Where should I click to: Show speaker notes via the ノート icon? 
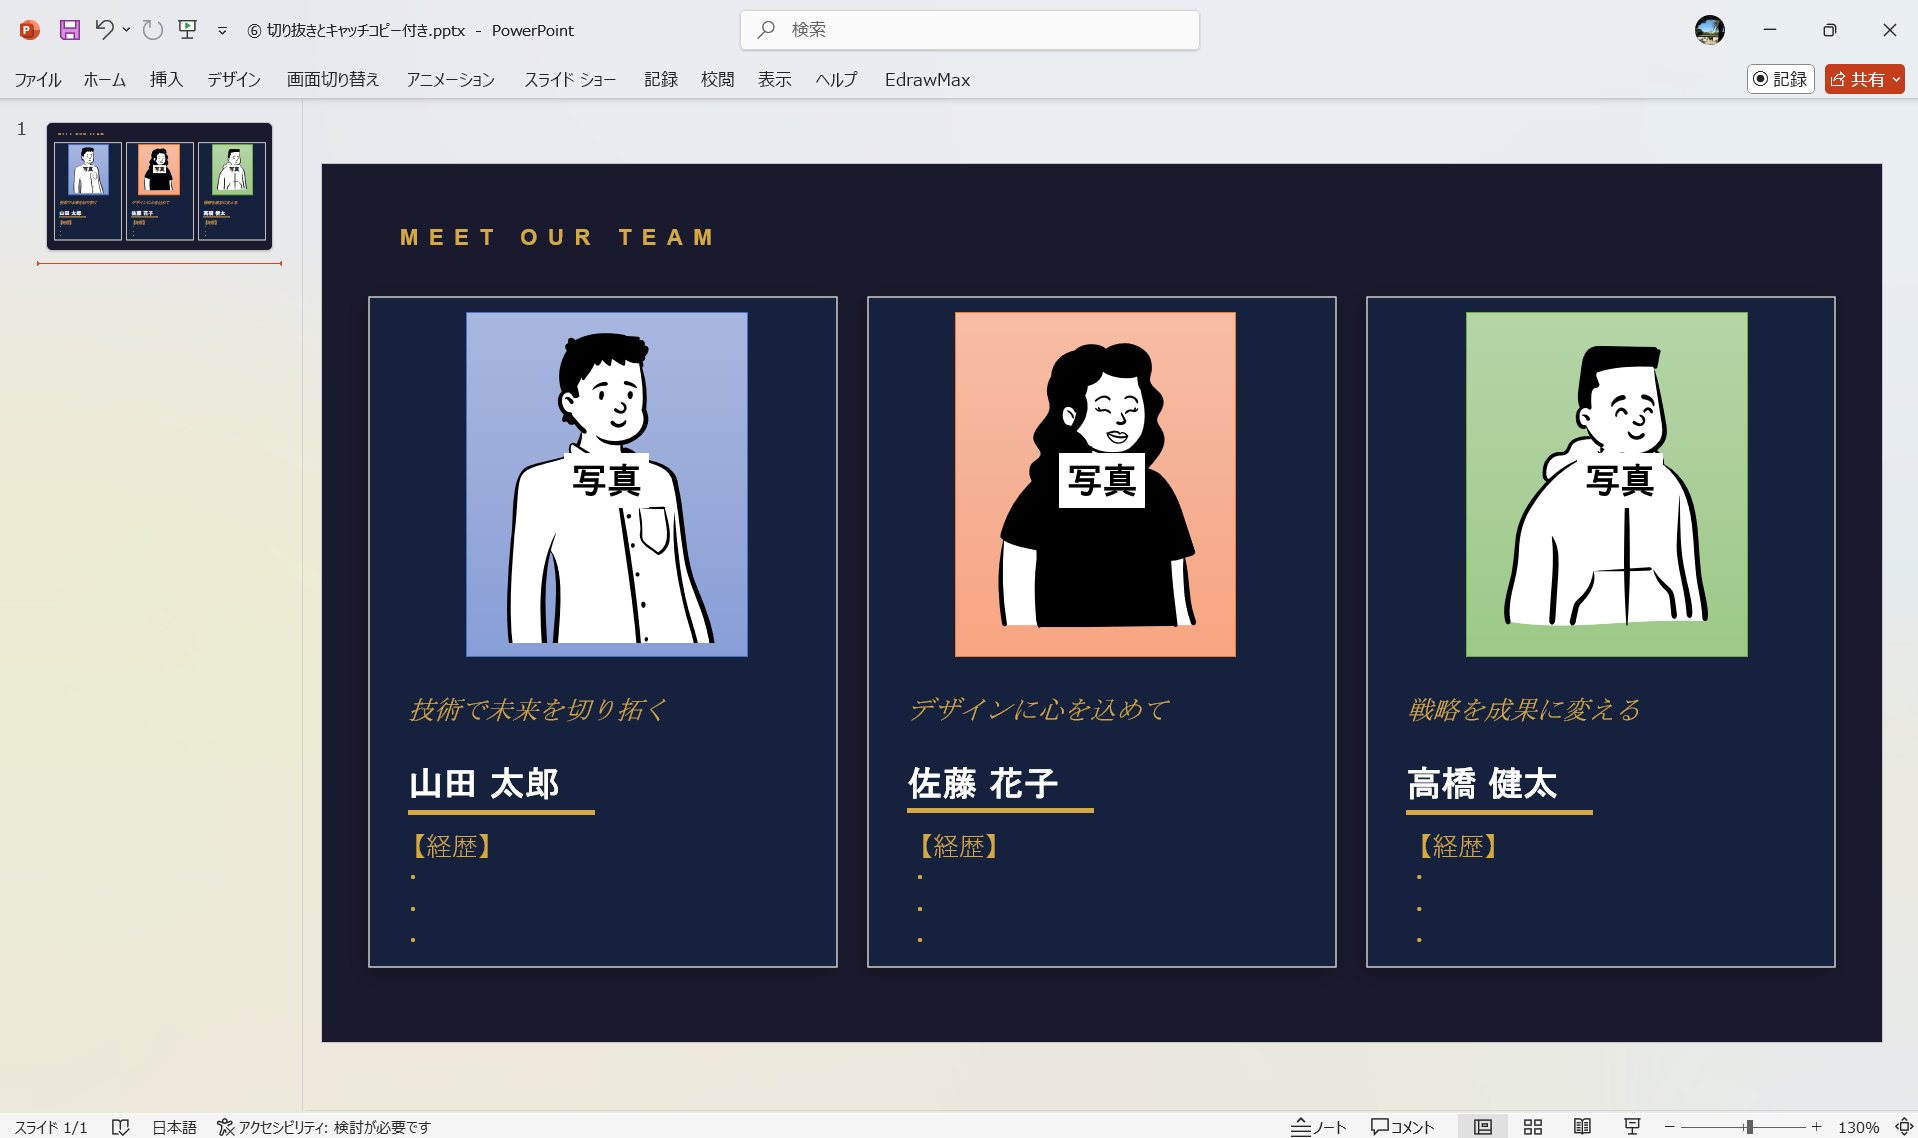1318,1127
